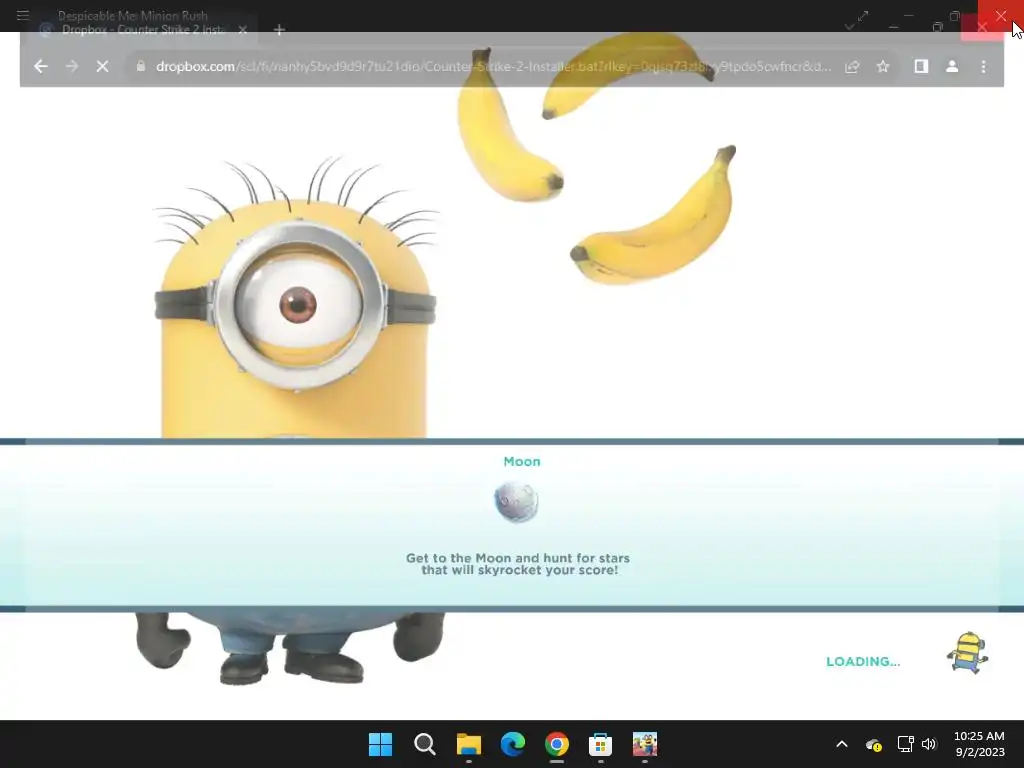The width and height of the screenshot is (1024, 768).
Task: Open taskbar Search
Action: point(424,744)
